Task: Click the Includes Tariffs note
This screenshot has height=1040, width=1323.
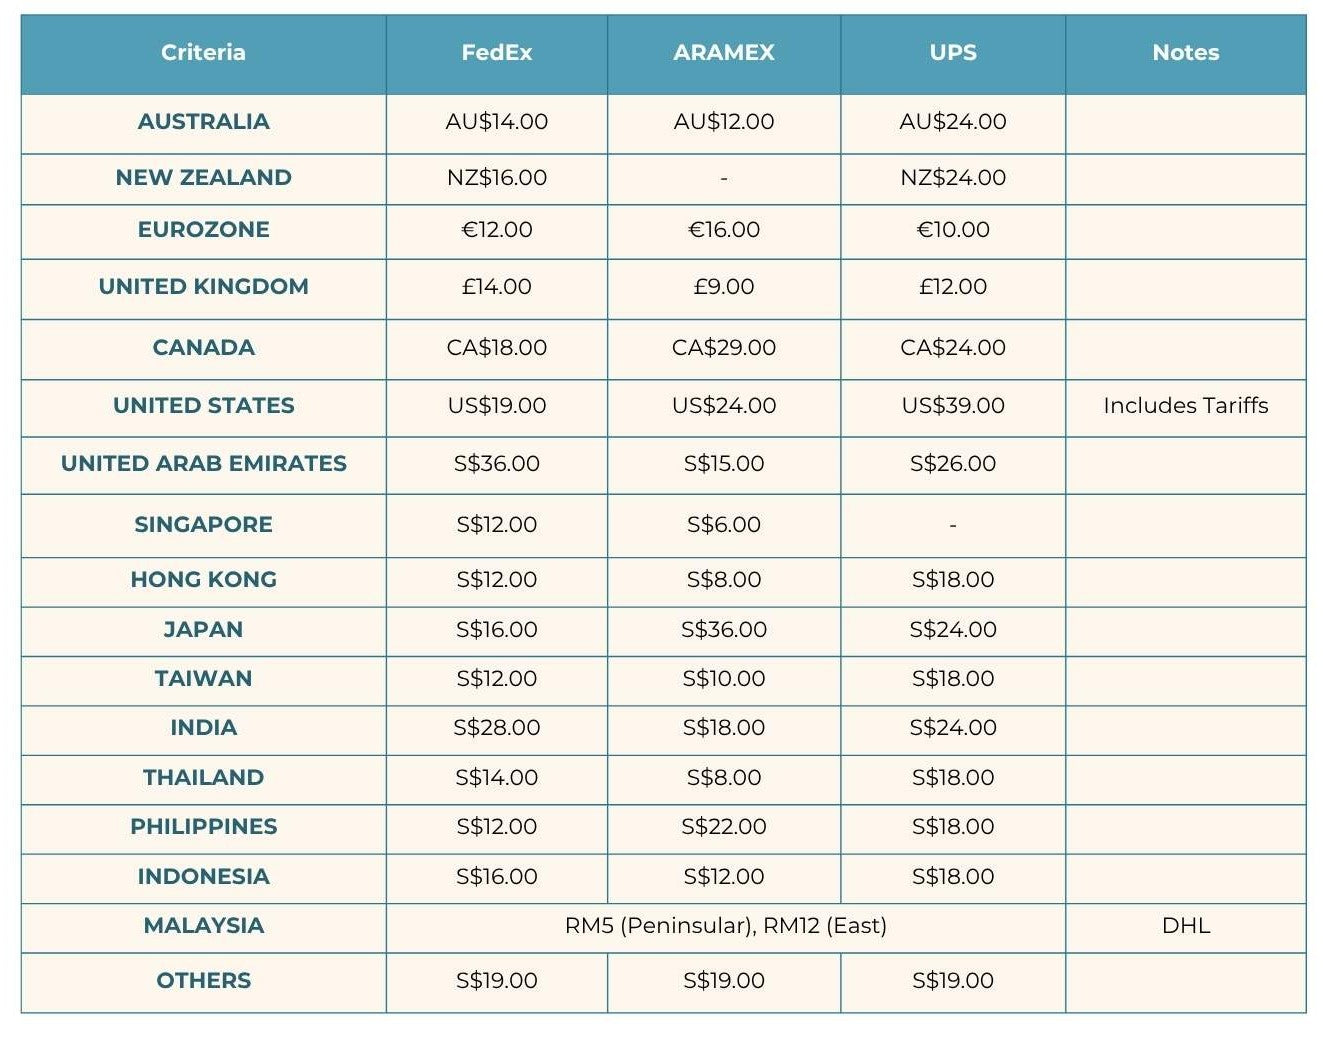Action: (1185, 406)
